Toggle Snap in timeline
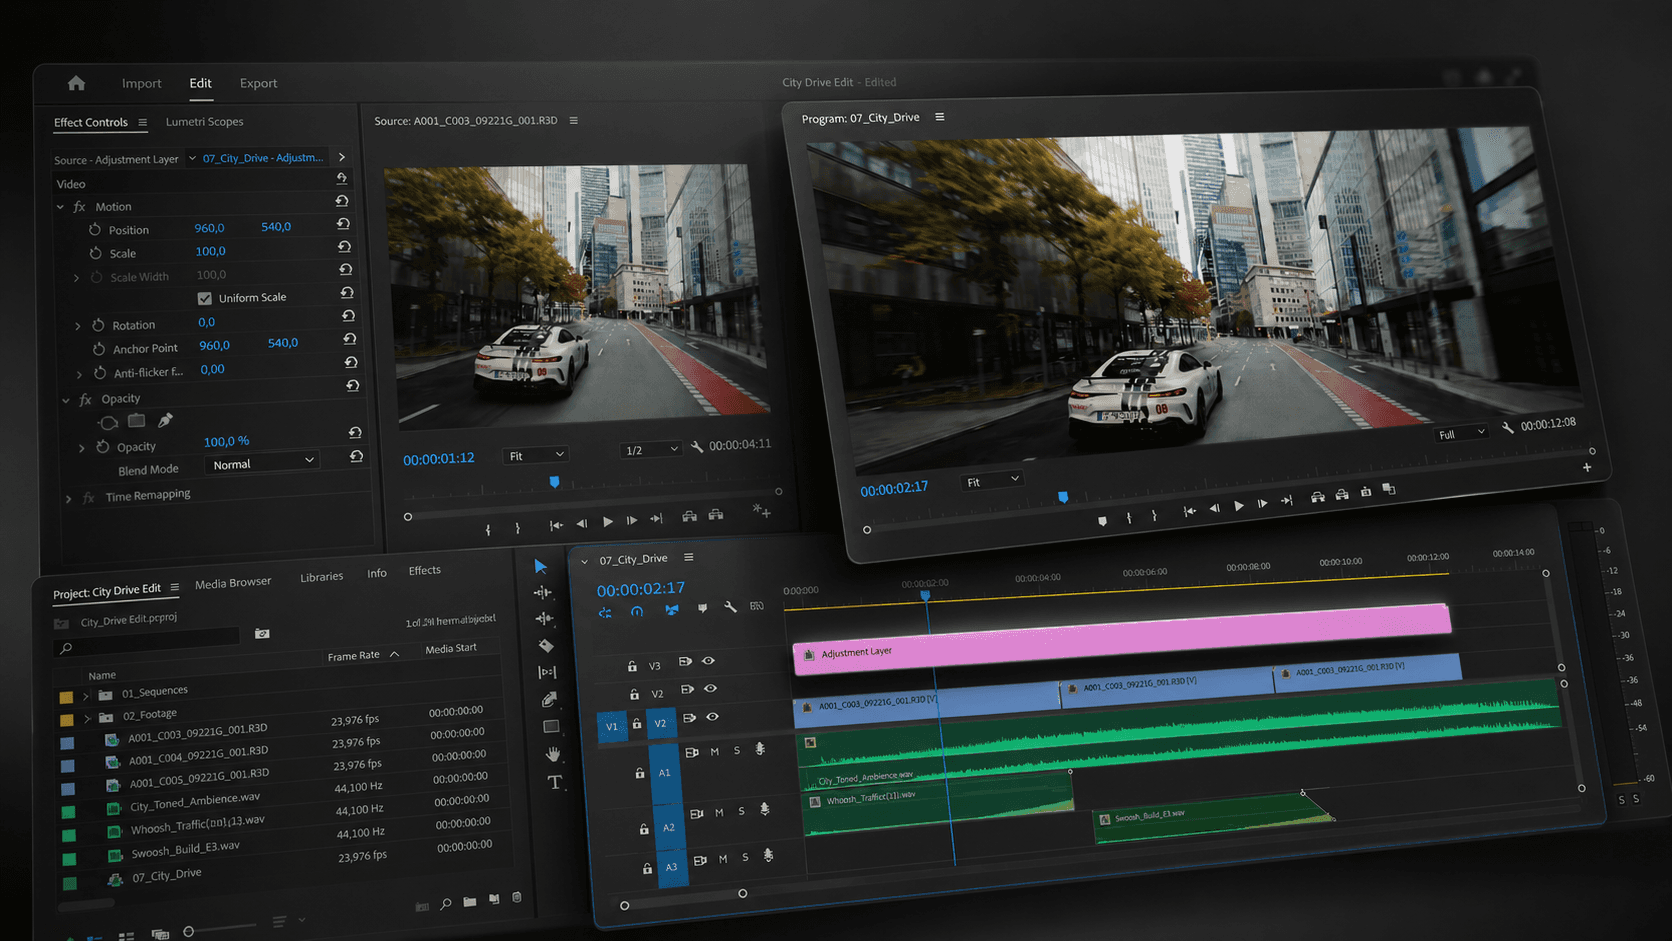 tap(636, 611)
